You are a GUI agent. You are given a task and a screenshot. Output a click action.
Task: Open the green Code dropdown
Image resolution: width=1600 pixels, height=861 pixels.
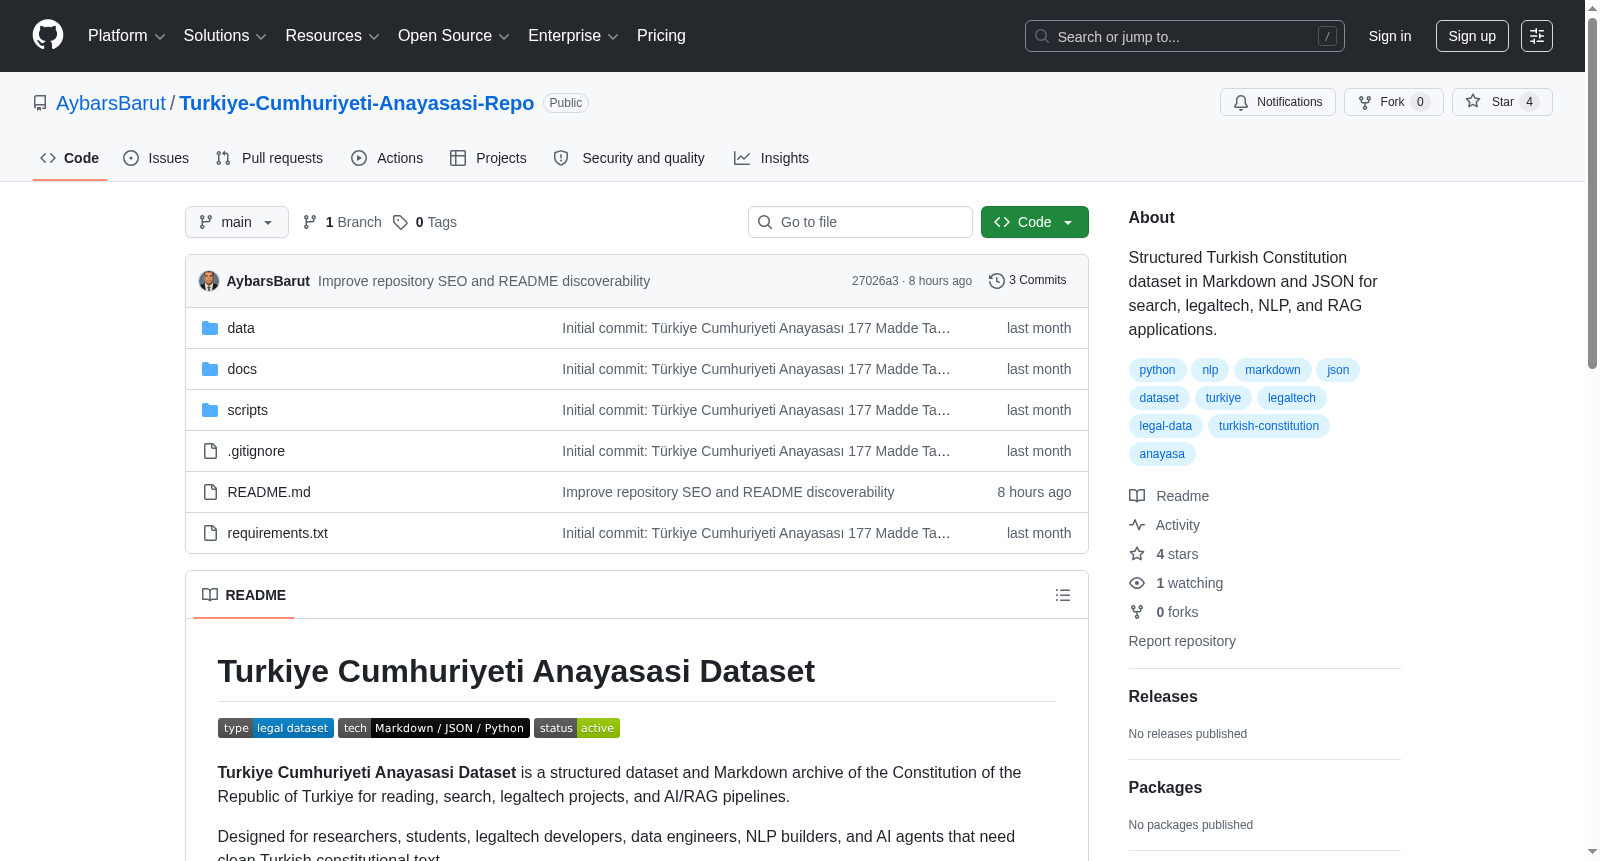point(1035,222)
